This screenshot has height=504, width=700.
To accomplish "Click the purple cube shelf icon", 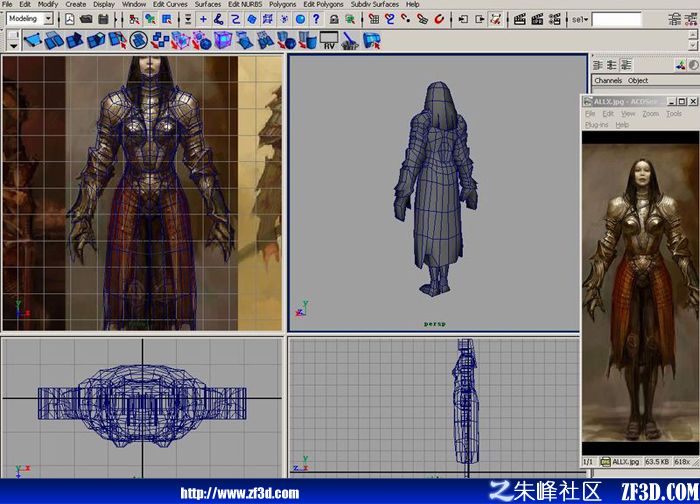I will pos(223,41).
